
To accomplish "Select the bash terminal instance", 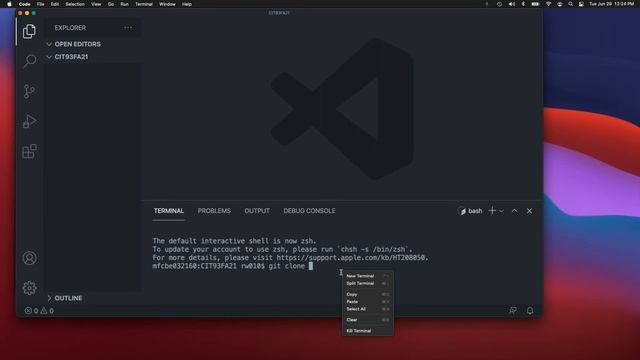I will [470, 211].
